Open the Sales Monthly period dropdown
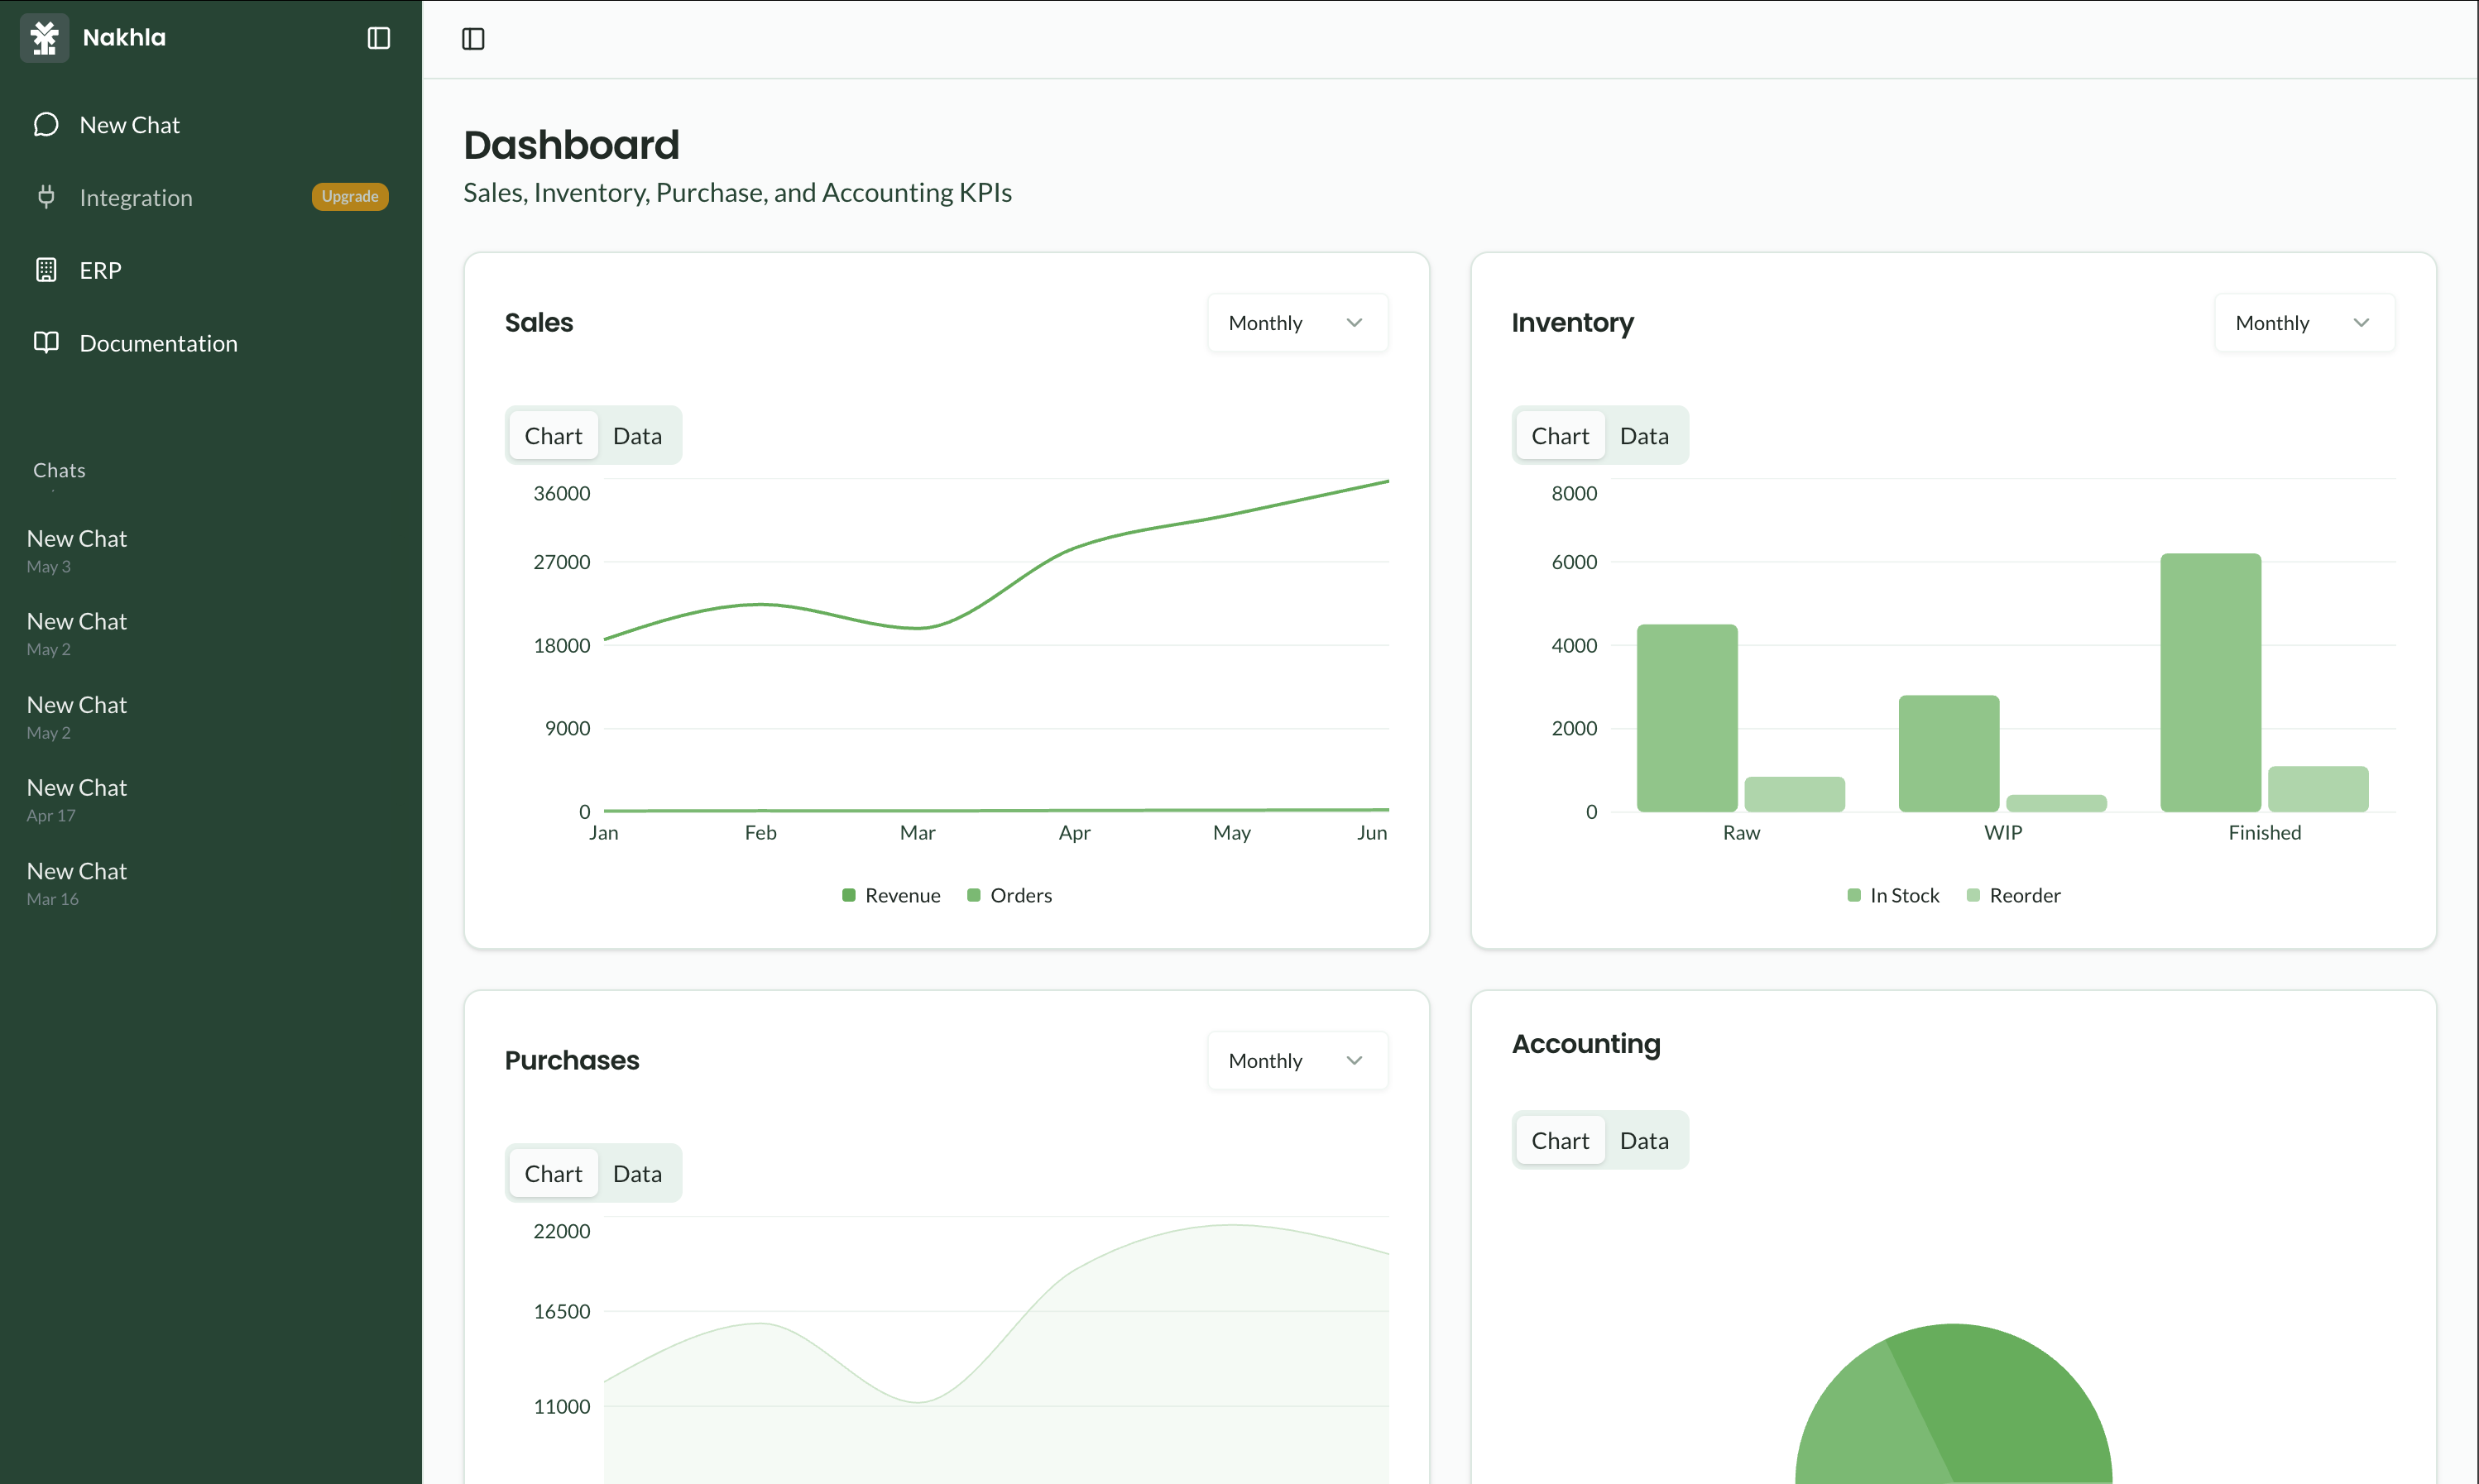This screenshot has height=1484, width=2479. (x=1297, y=323)
